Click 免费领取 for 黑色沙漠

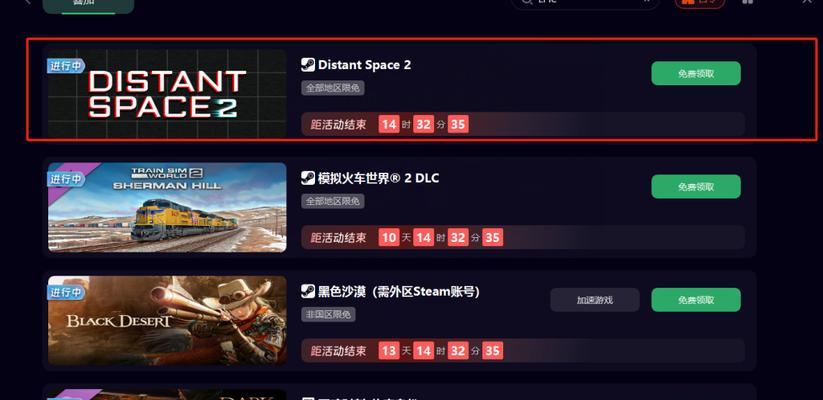coord(696,300)
